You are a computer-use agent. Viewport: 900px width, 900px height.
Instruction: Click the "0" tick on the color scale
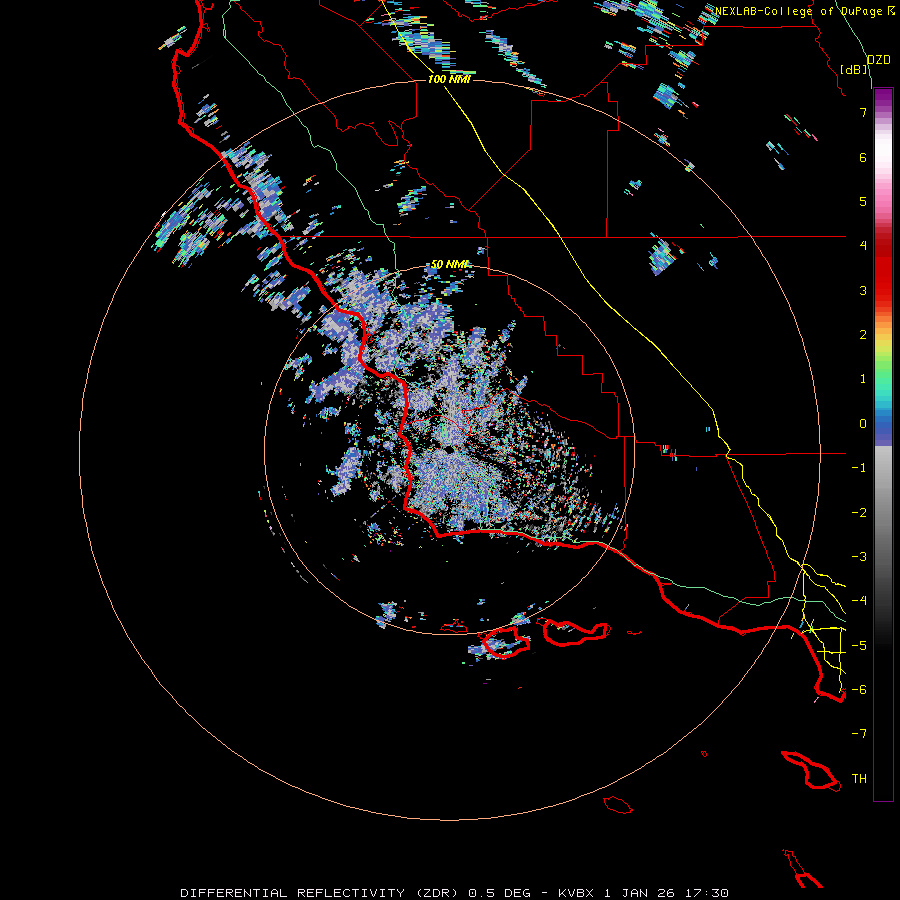863,424
